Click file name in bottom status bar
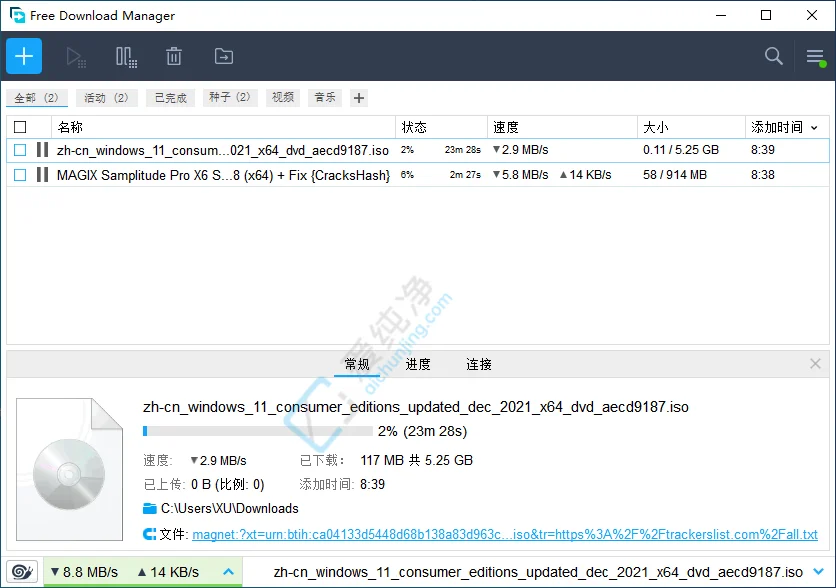This screenshot has width=836, height=588. tap(538, 572)
